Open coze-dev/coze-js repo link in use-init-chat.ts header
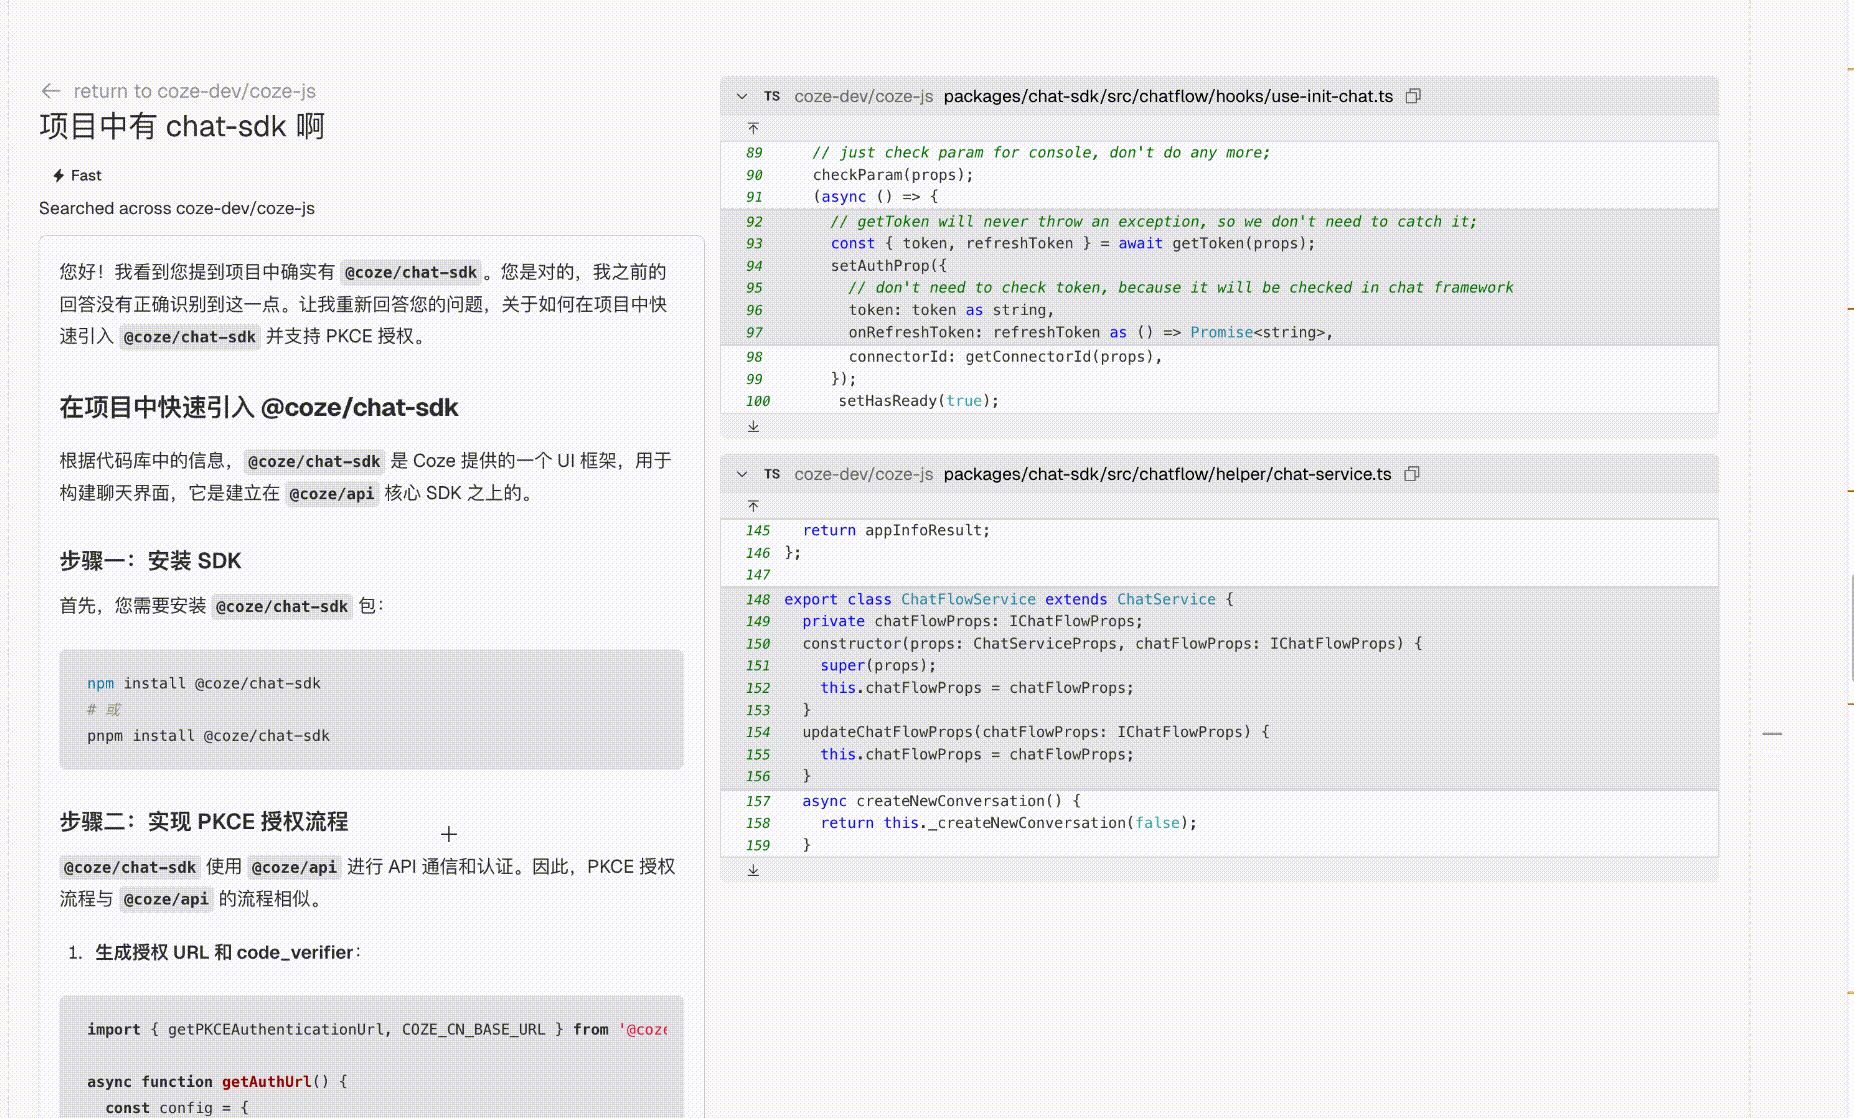 [864, 97]
